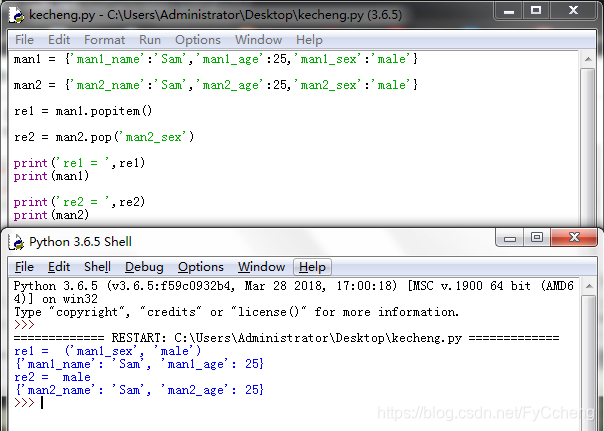Click the editor title text with file path
604x431 pixels.
click(x=215, y=15)
